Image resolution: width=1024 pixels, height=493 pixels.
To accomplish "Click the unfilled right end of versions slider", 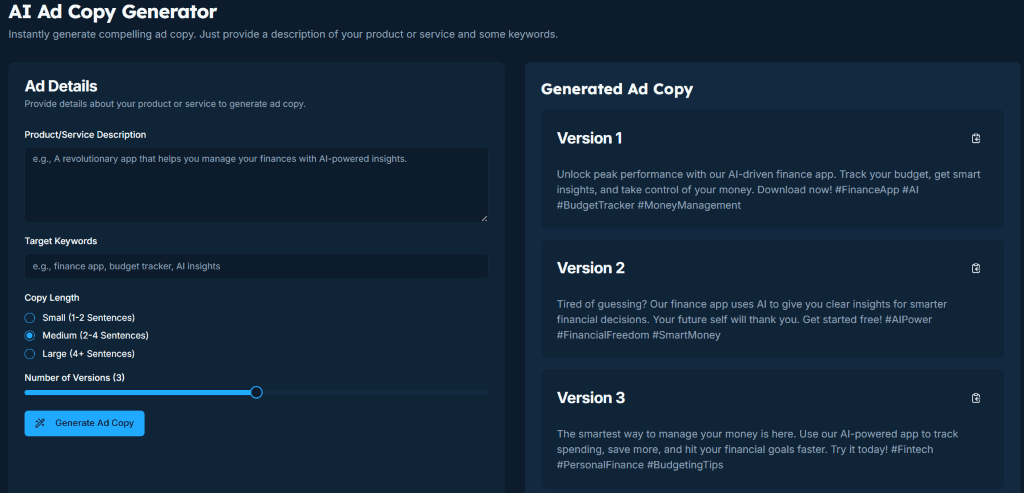I will tap(470, 393).
